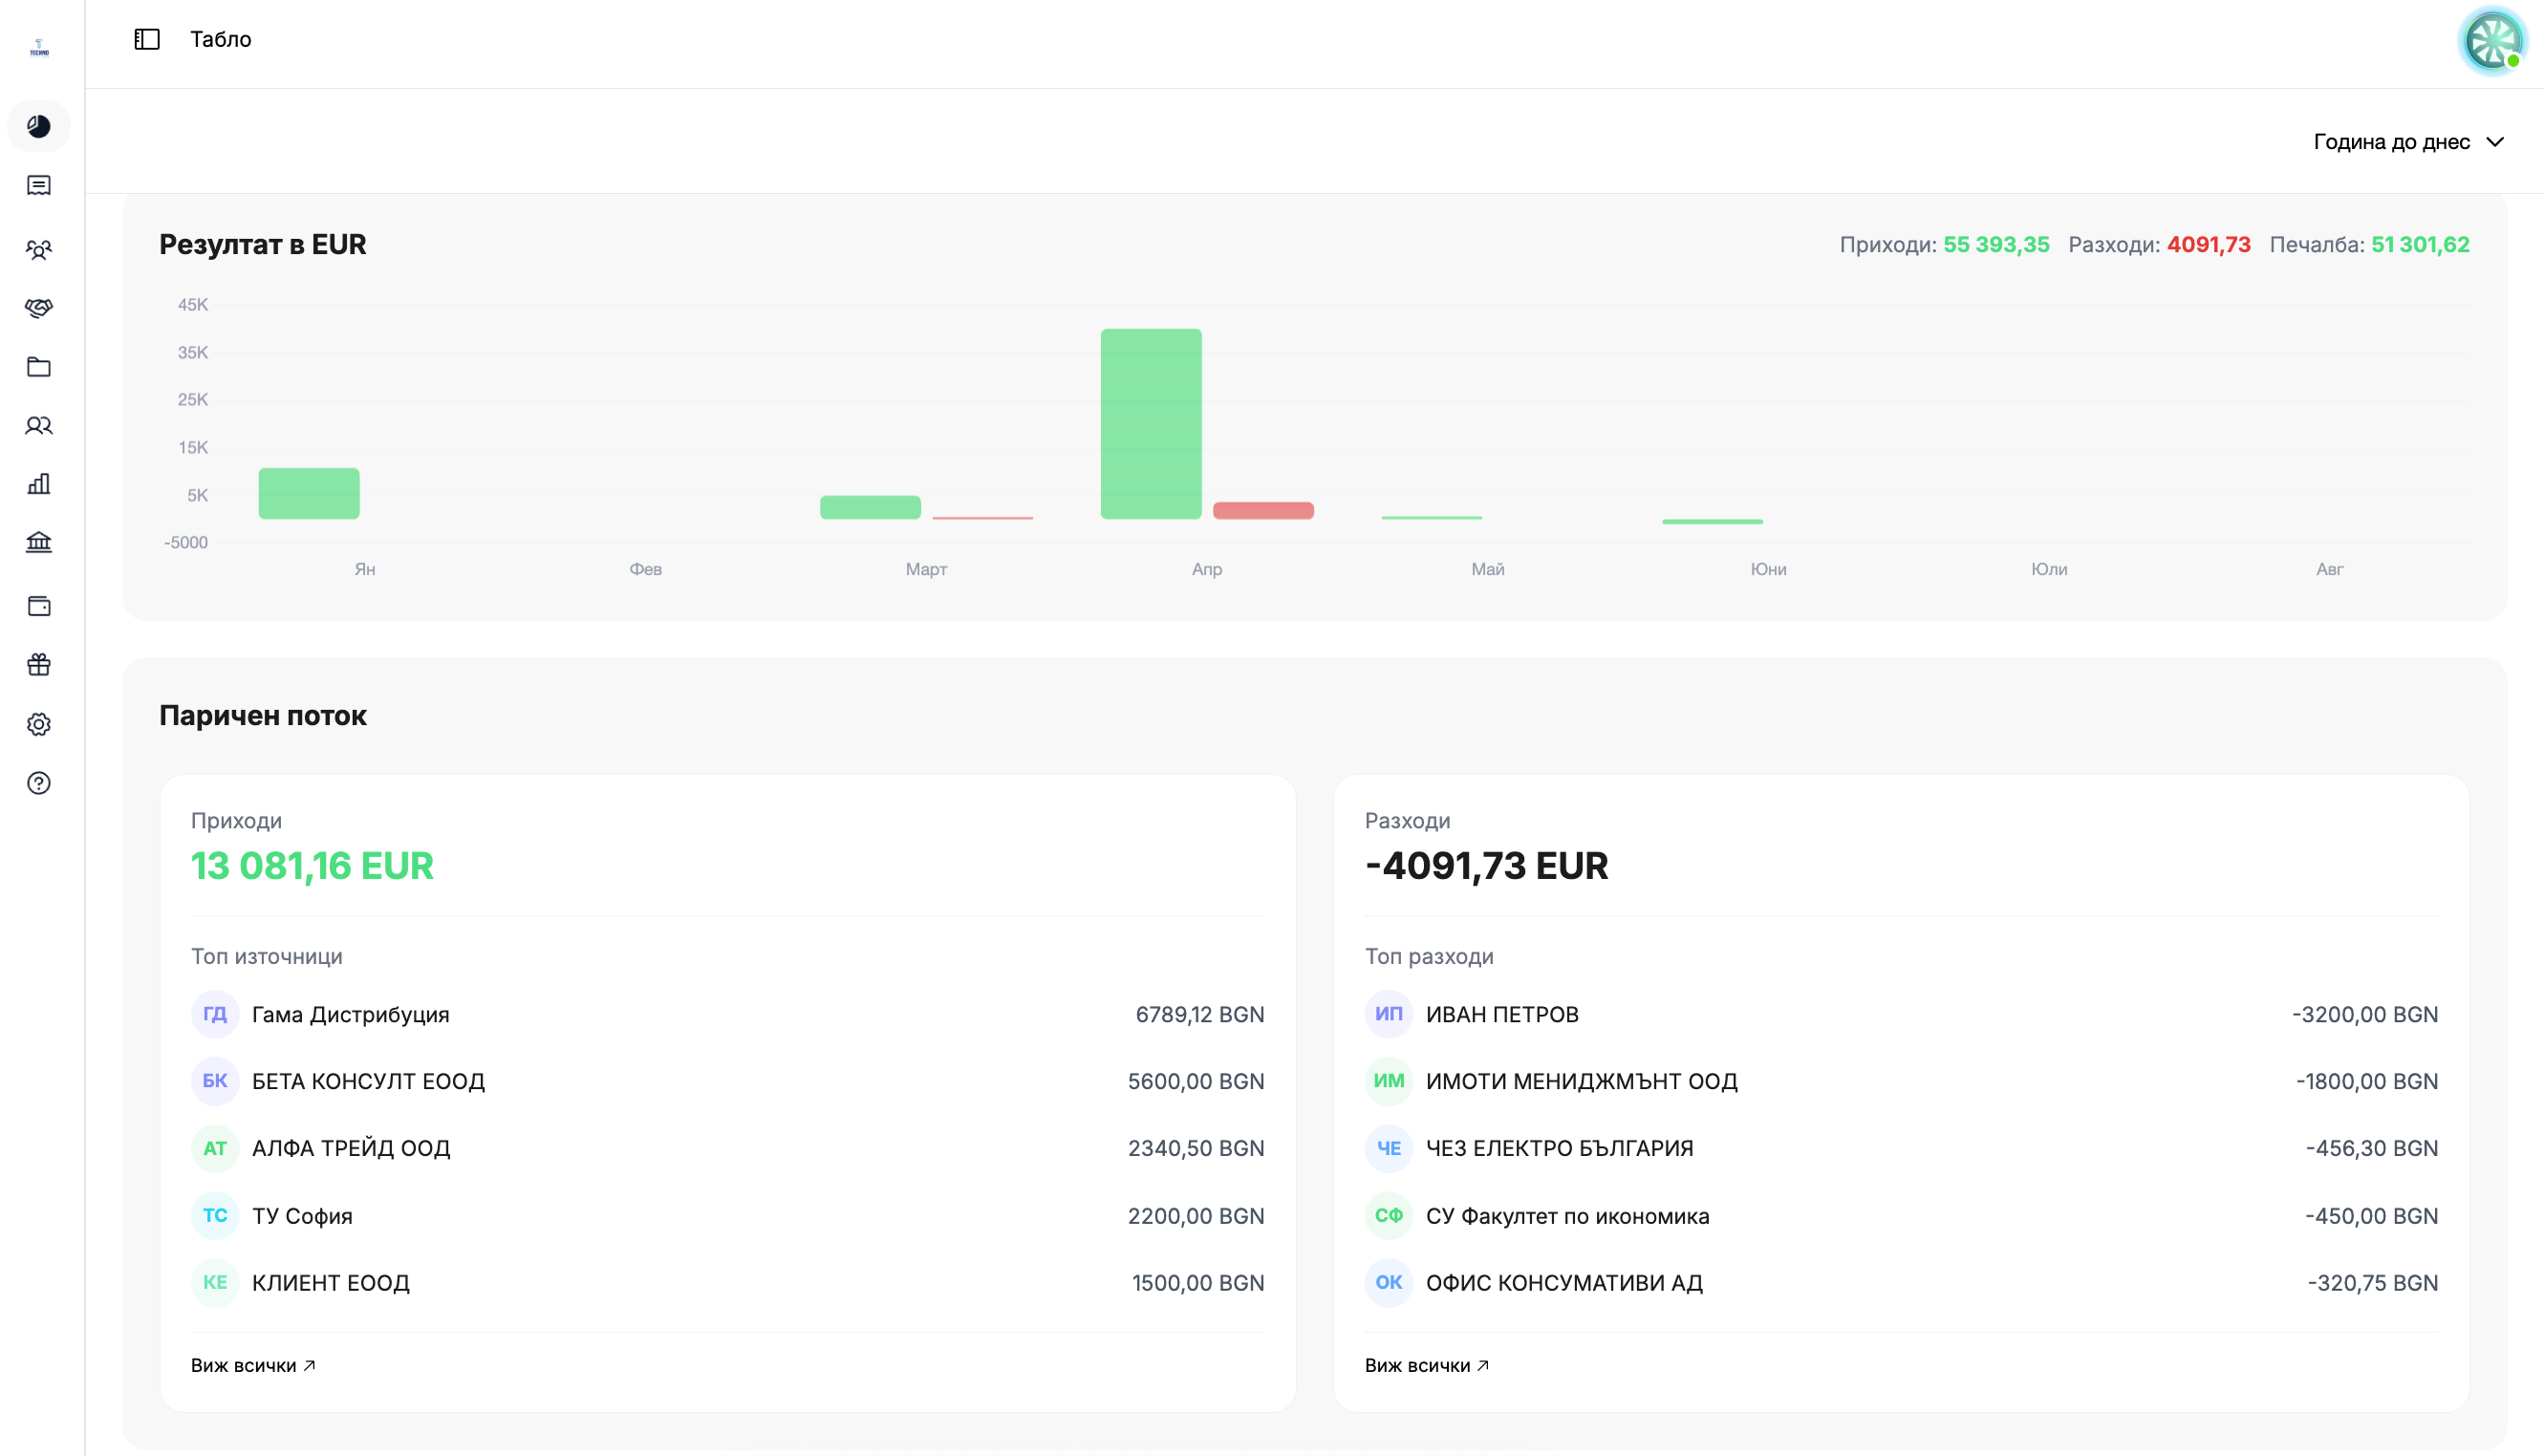This screenshot has width=2544, height=1456.
Task: Click the April green income bar
Action: click(1151, 424)
